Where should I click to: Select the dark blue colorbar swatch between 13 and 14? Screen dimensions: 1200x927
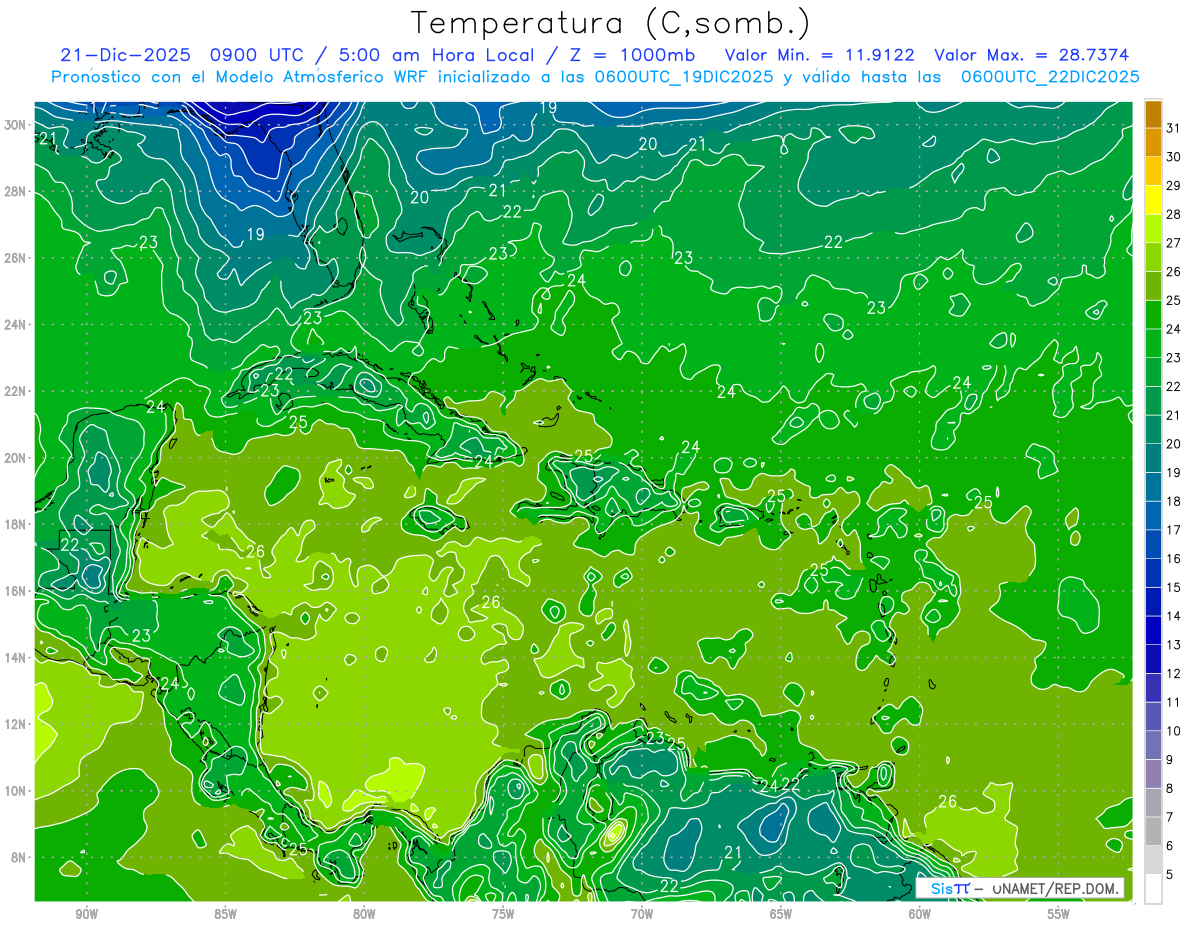[1153, 631]
